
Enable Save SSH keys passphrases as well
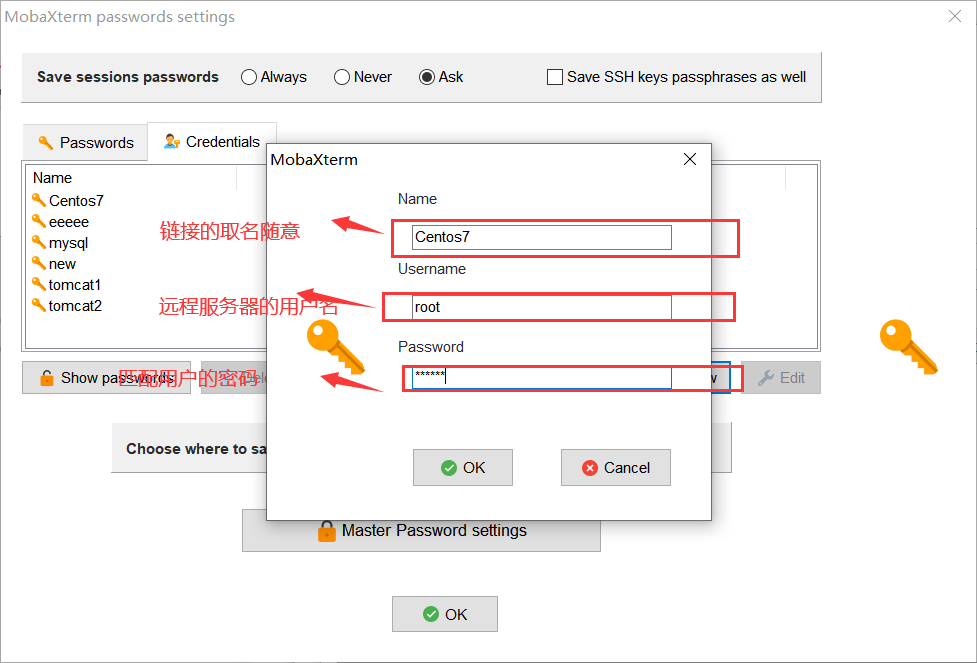[x=555, y=76]
